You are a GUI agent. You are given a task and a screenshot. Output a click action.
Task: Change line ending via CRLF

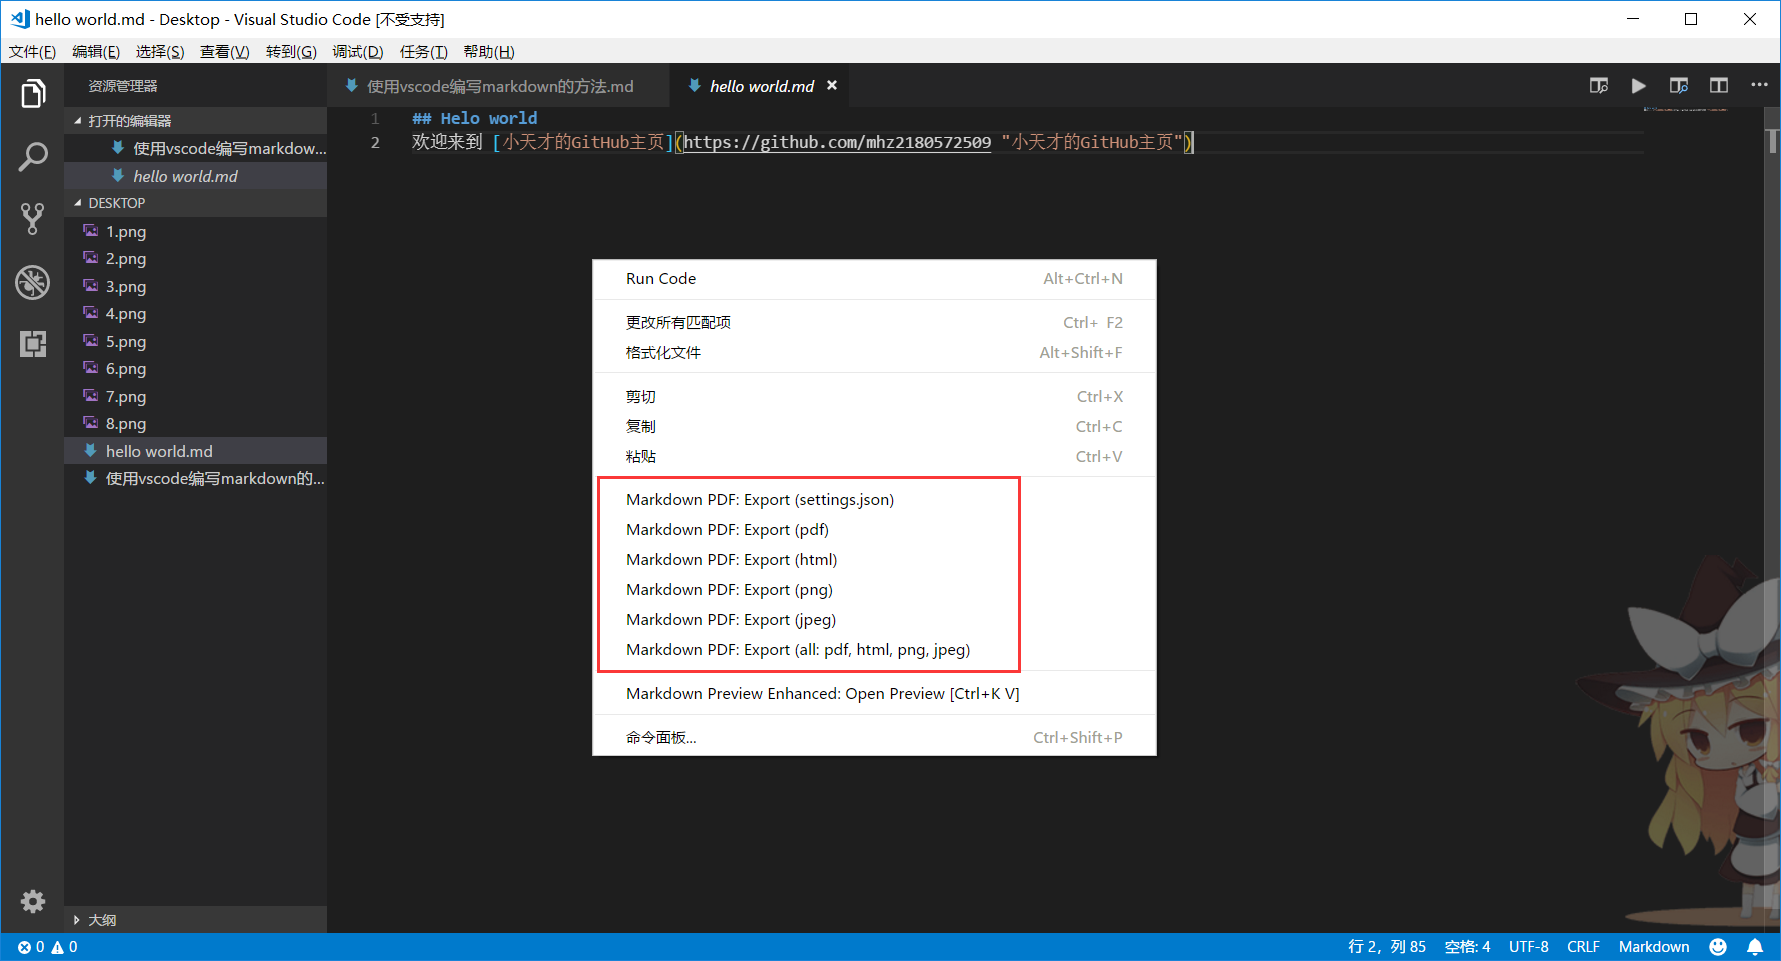(1583, 947)
